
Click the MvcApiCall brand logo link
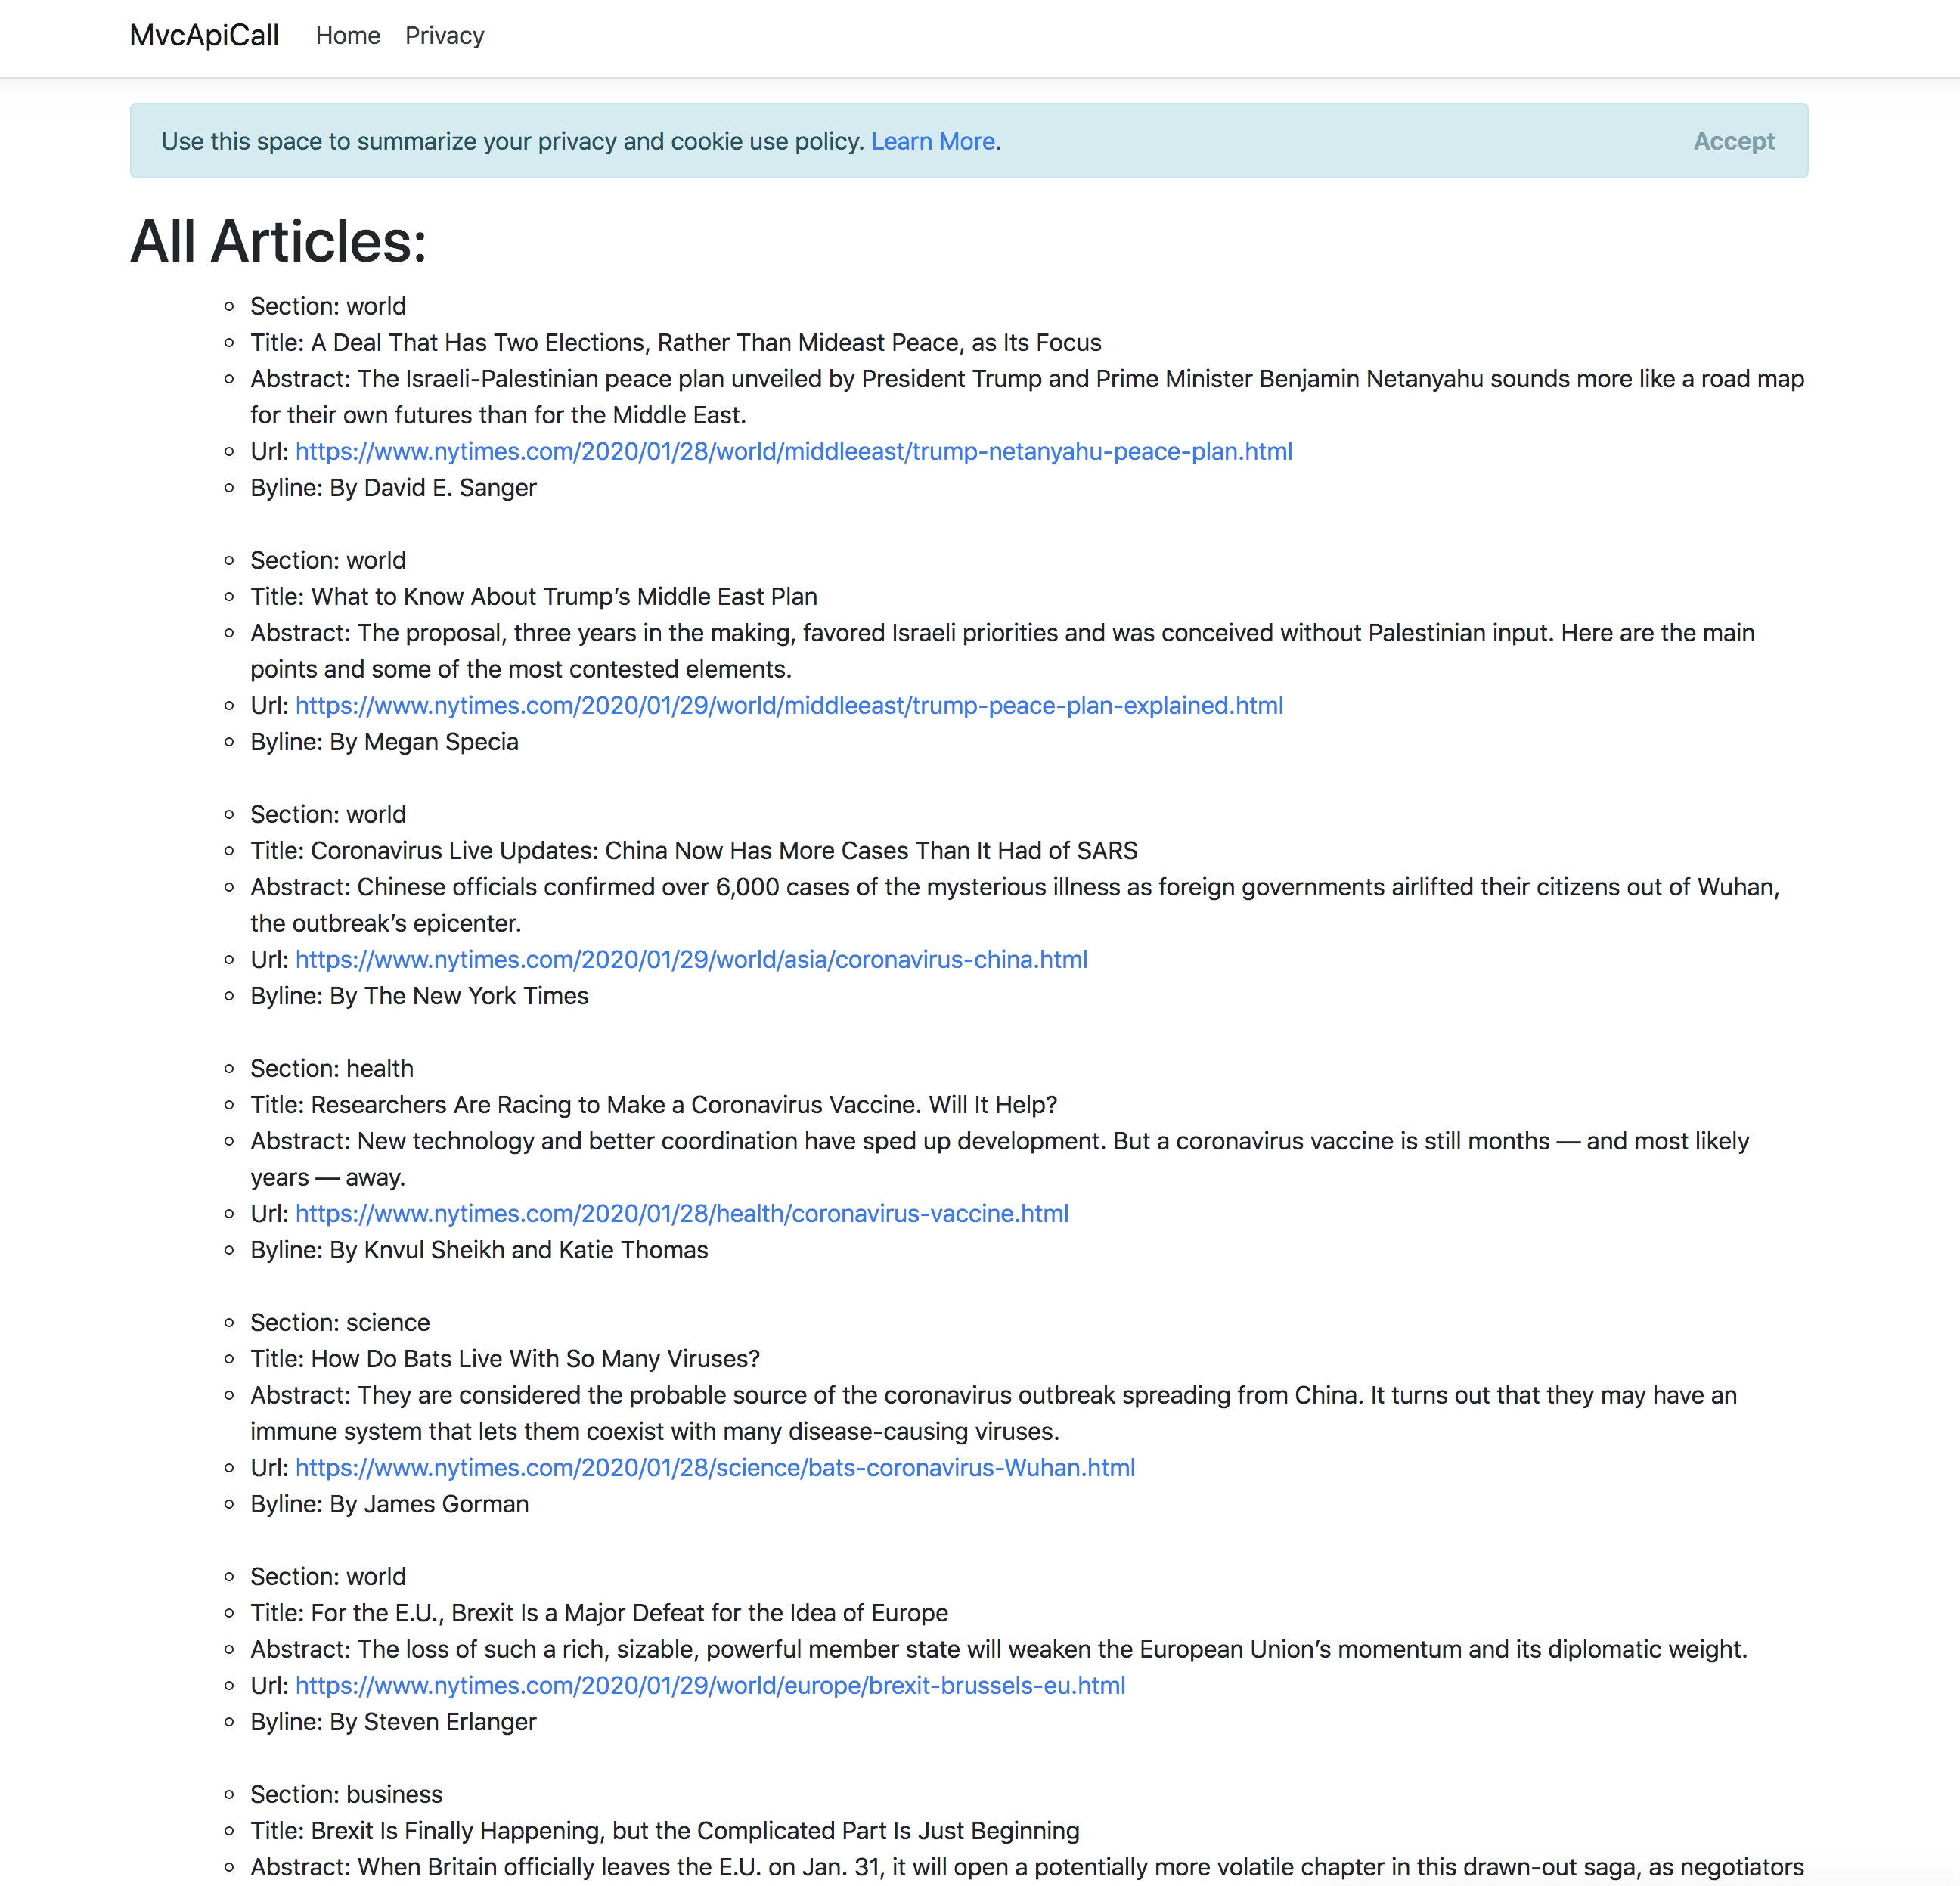pyautogui.click(x=204, y=36)
